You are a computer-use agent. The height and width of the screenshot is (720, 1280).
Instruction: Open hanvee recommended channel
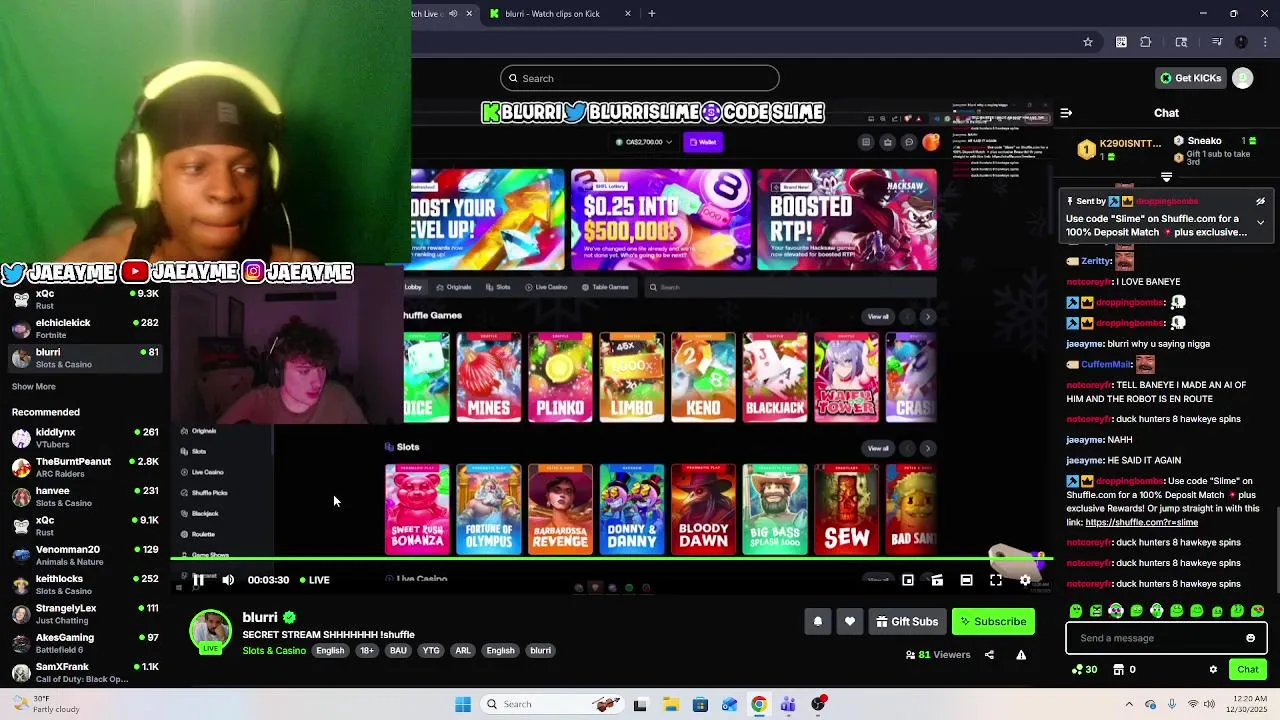tap(85, 497)
